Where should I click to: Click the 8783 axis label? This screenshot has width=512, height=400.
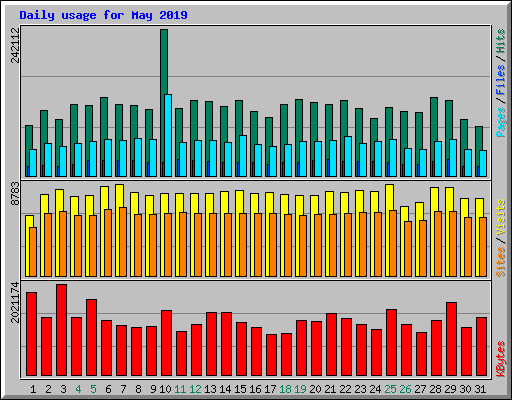click(15, 193)
